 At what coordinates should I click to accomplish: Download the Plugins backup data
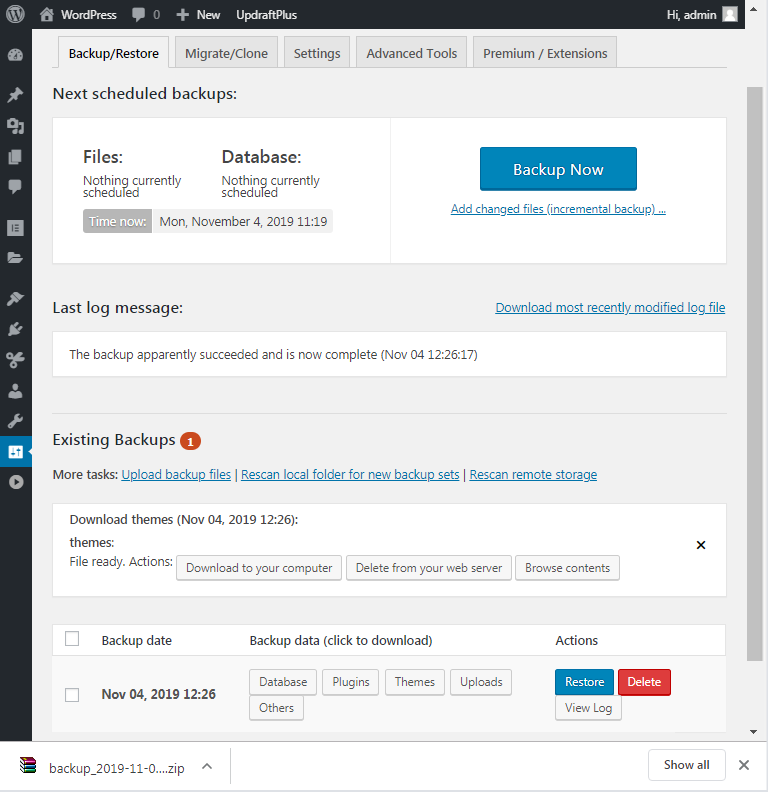351,682
